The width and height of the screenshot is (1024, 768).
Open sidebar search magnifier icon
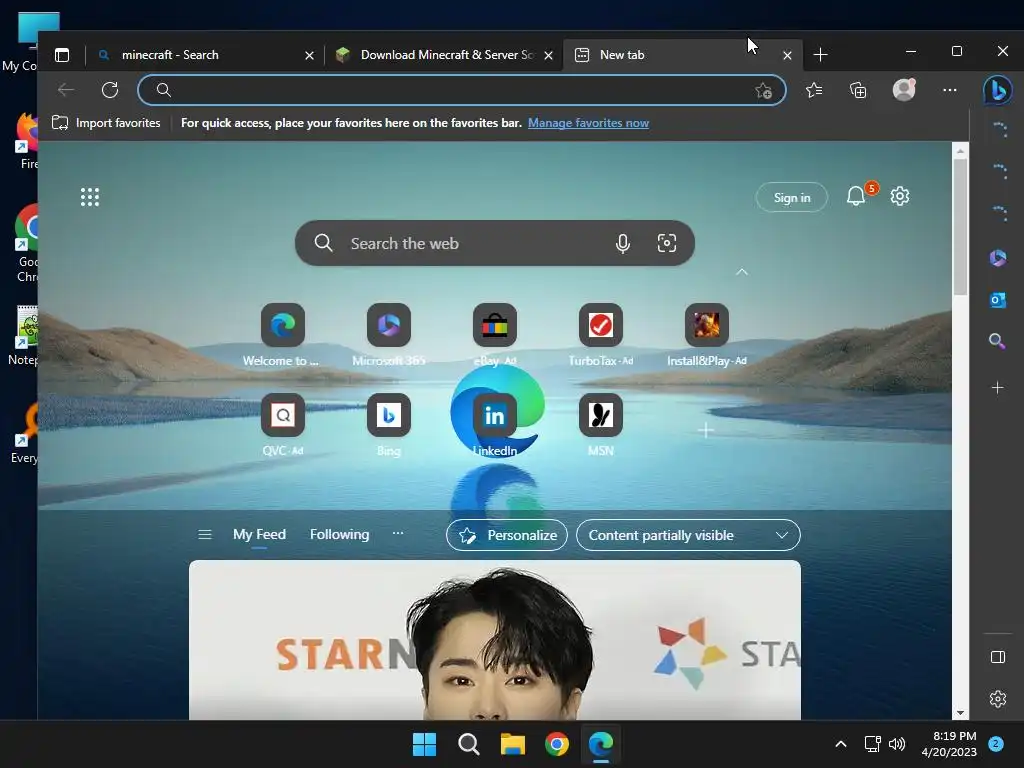pyautogui.click(x=997, y=341)
